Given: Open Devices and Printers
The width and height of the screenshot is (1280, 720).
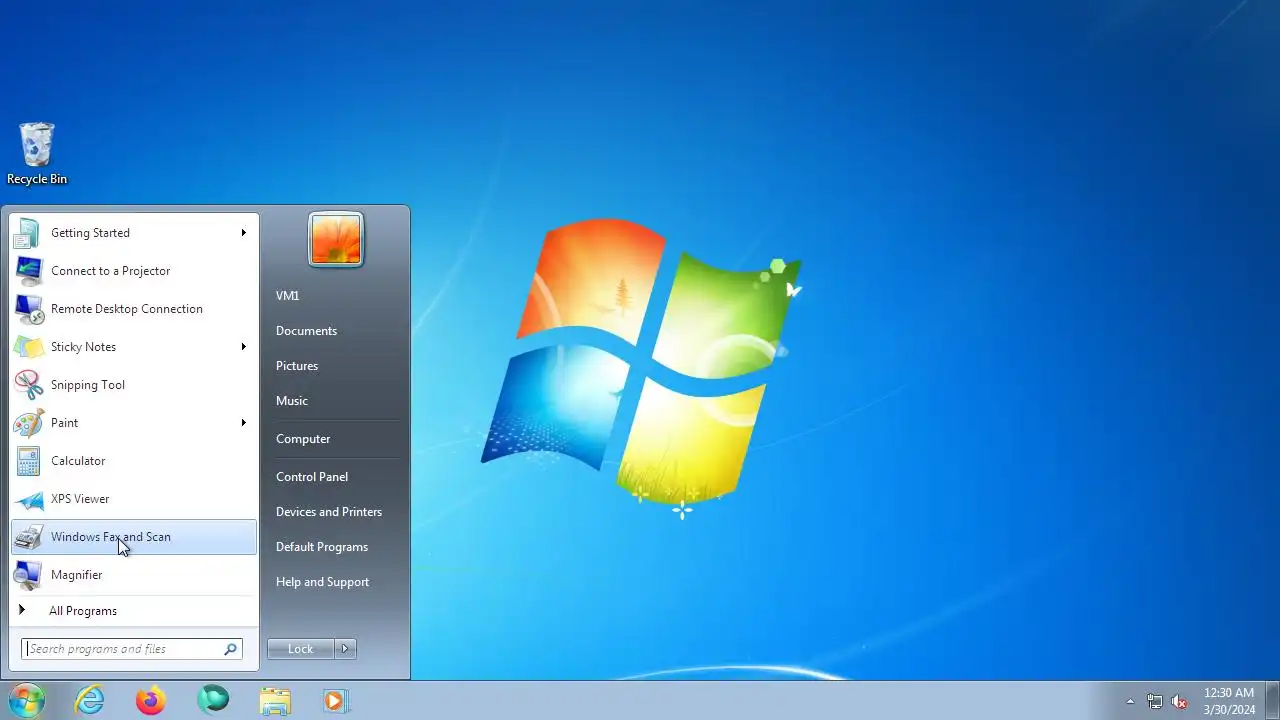Looking at the screenshot, I should coord(329,512).
